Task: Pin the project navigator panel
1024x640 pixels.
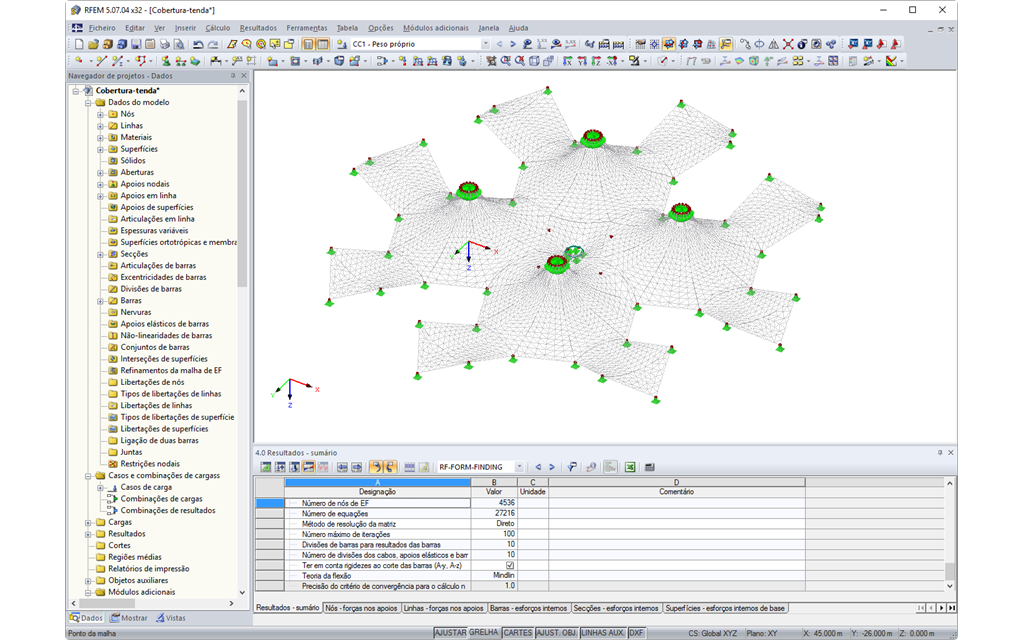Action: coord(233,76)
